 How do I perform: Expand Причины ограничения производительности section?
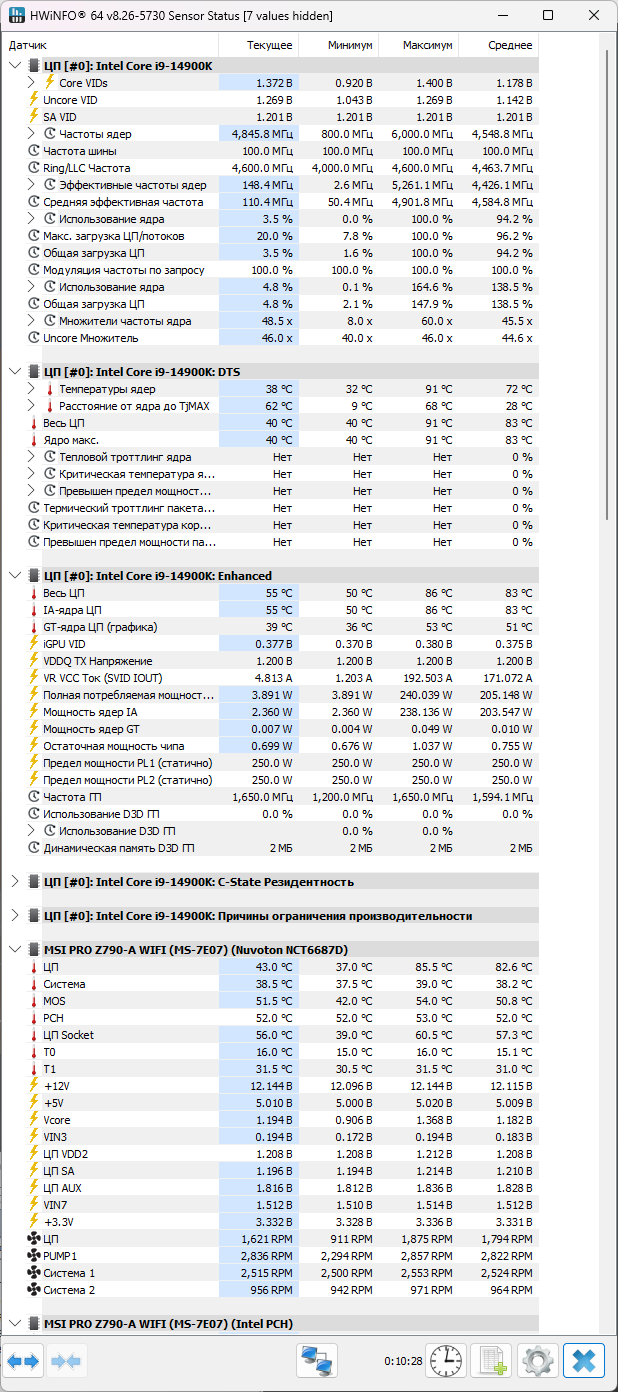tap(14, 916)
